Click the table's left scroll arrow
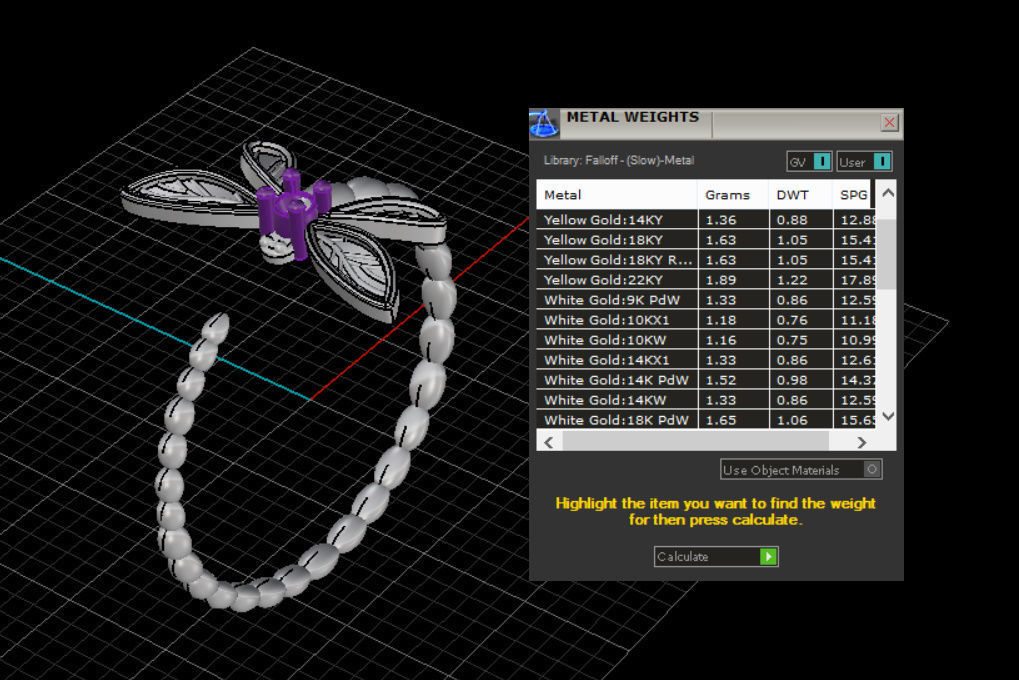 pos(549,443)
